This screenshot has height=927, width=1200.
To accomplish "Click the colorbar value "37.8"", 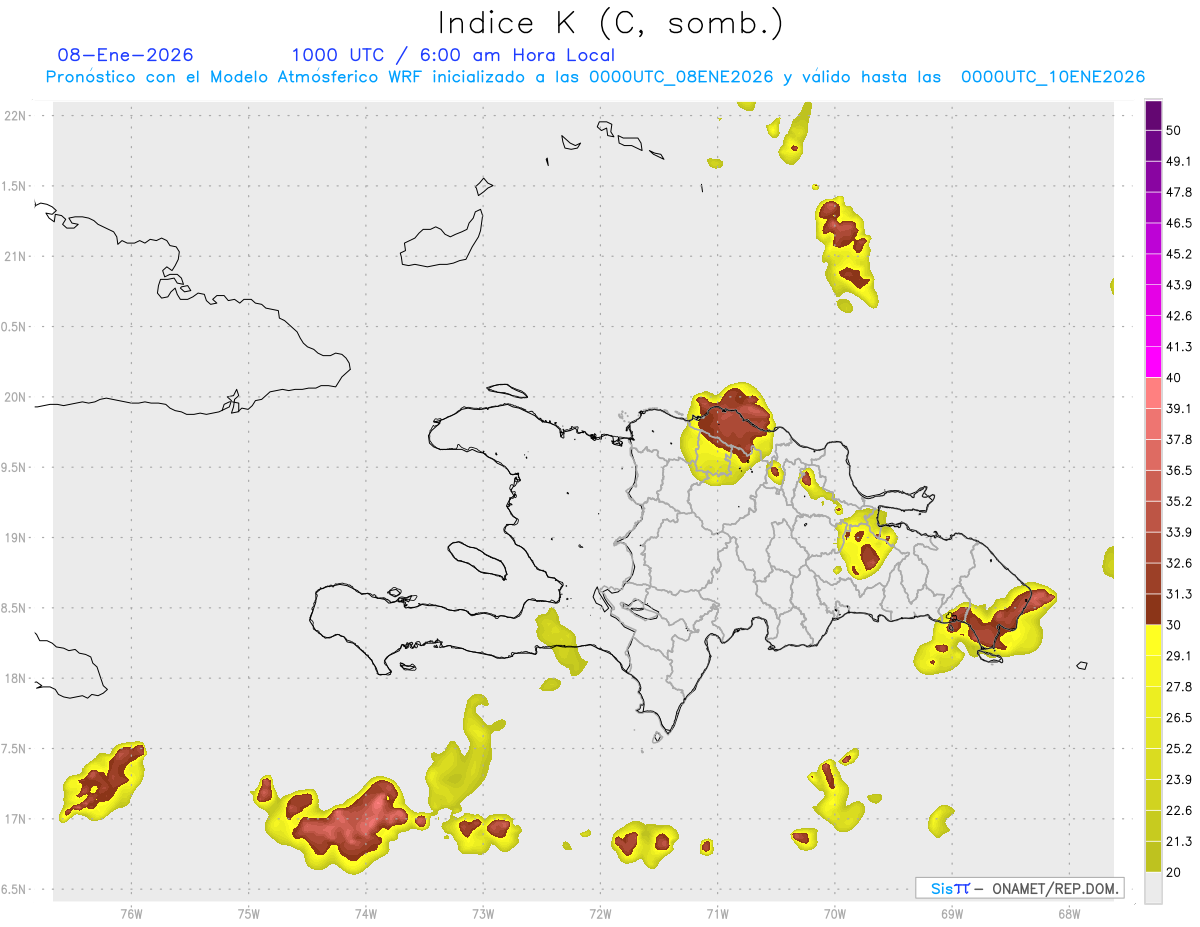I will click(1179, 440).
